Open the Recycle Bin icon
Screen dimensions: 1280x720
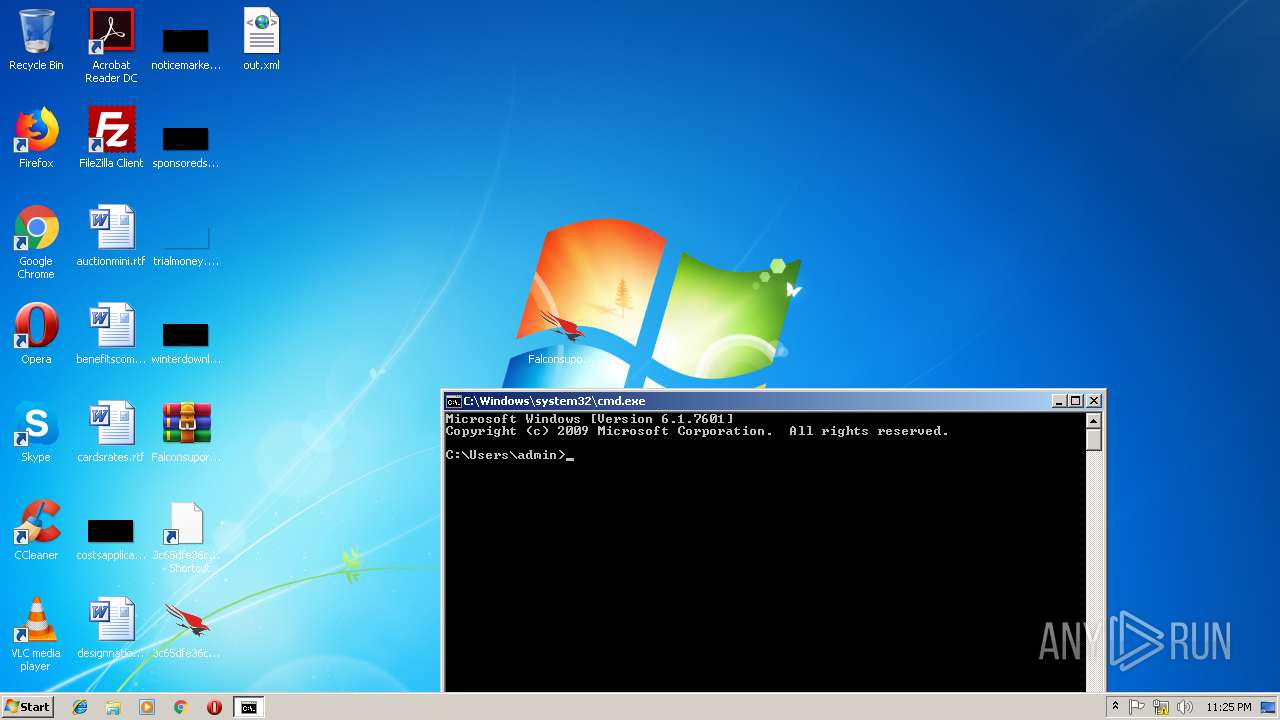point(36,40)
